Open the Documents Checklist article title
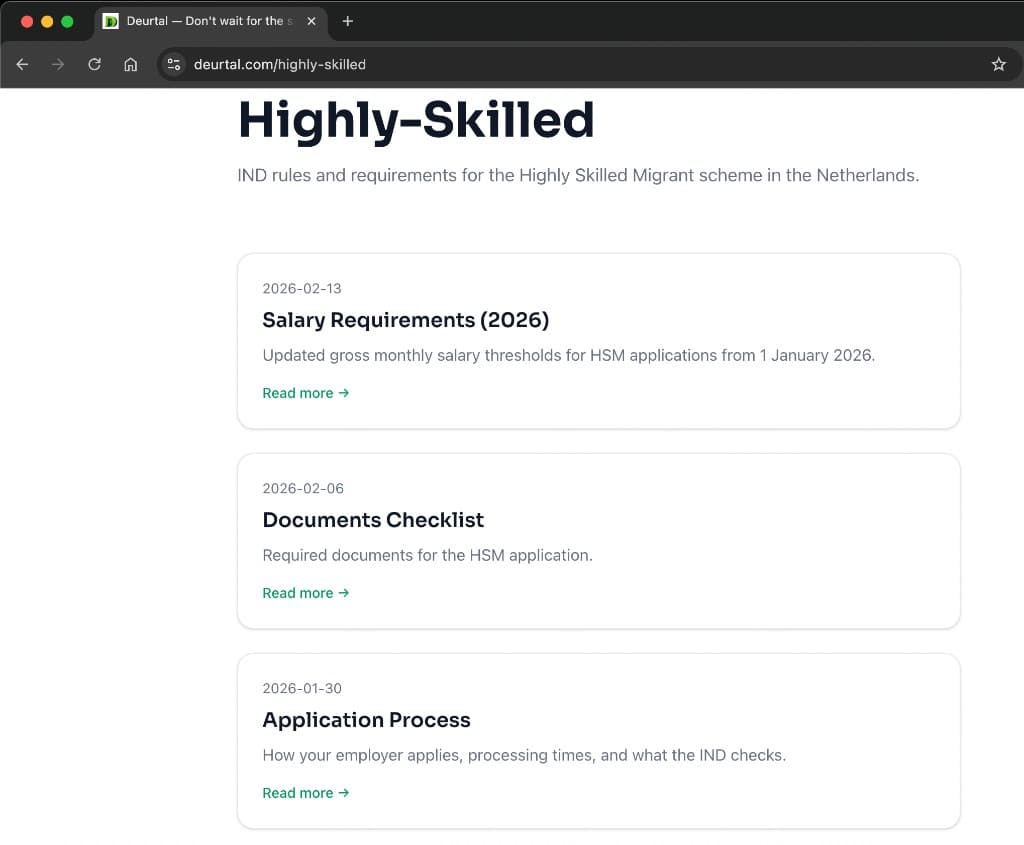Screen dimensions: 1024x845 pos(373,520)
